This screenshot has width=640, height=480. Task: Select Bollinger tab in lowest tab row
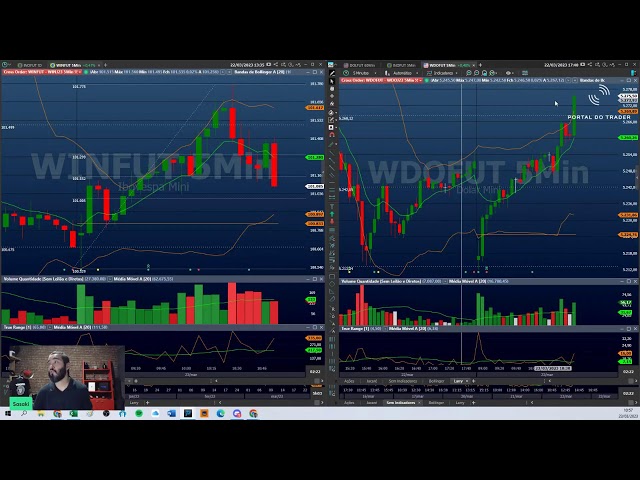pos(436,402)
